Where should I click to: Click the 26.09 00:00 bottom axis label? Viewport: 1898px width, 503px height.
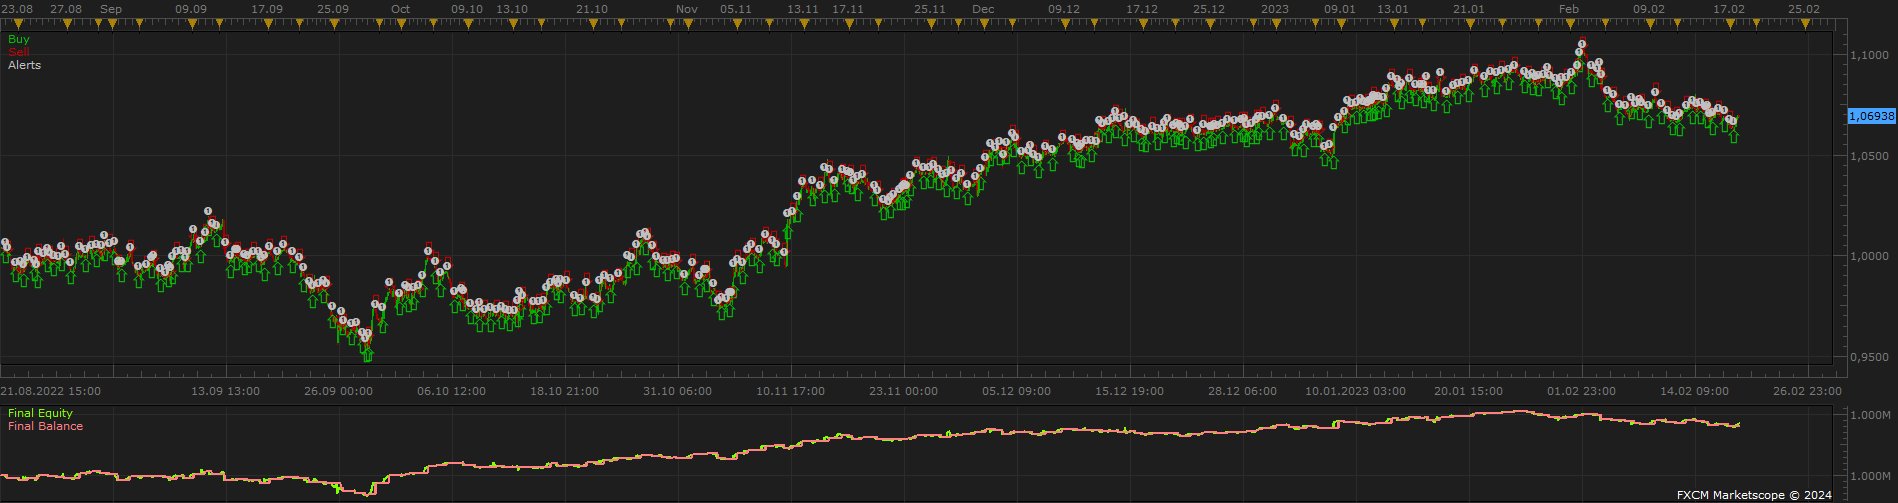pos(339,391)
